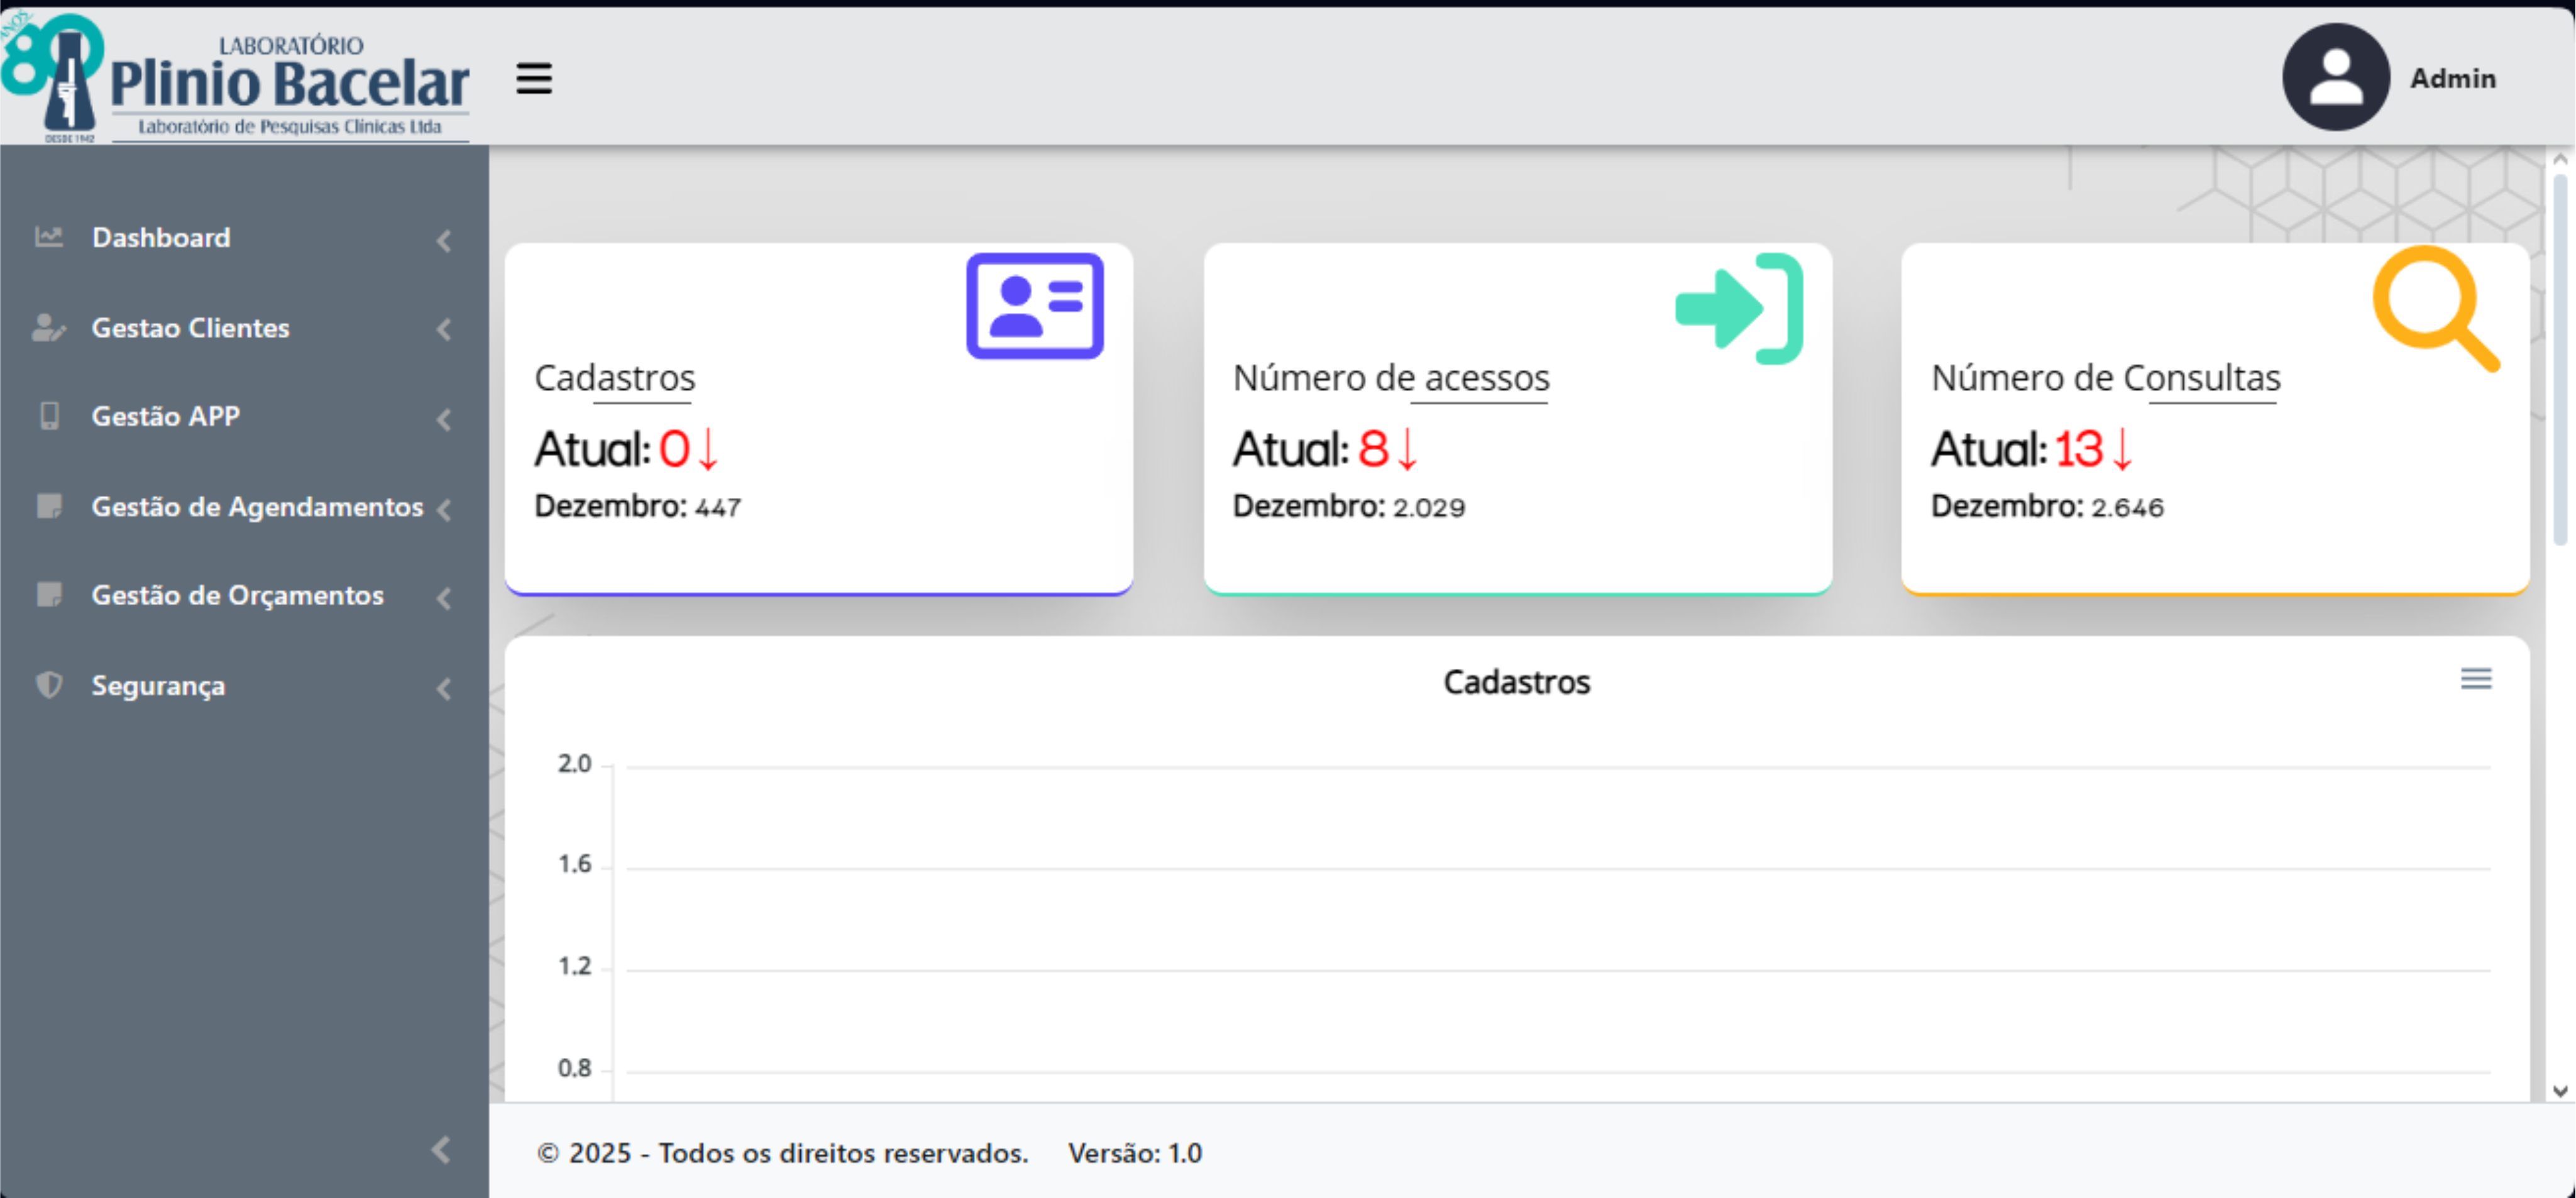The image size is (2576, 1198).
Task: Expand the Gestao Clientes chevron
Action: 444,330
